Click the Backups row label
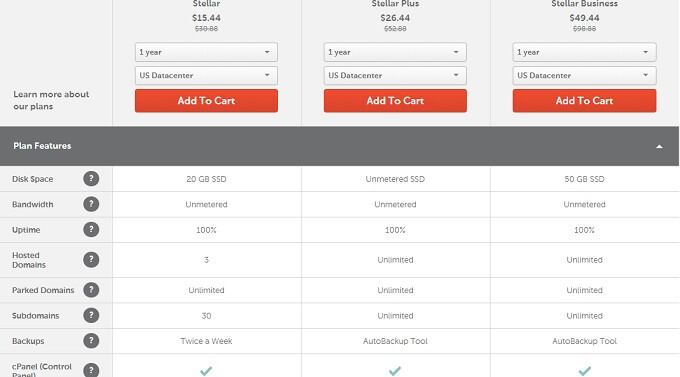This screenshot has width=680, height=377. click(28, 341)
